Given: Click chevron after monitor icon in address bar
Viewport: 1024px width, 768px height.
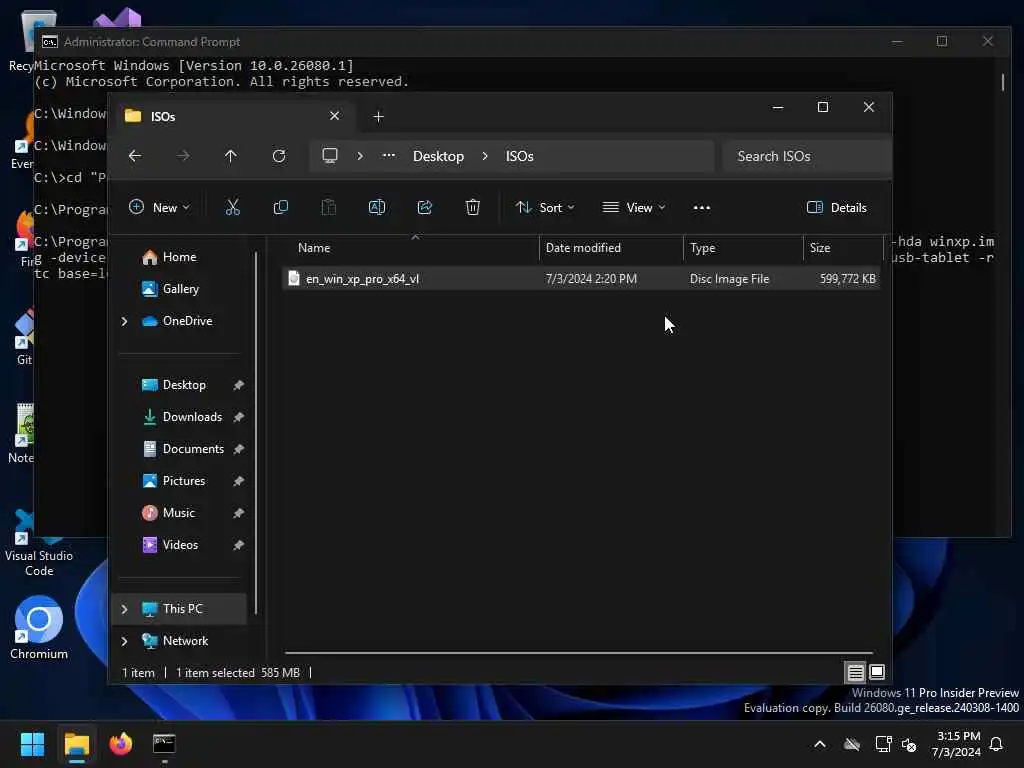Looking at the screenshot, I should click(360, 156).
